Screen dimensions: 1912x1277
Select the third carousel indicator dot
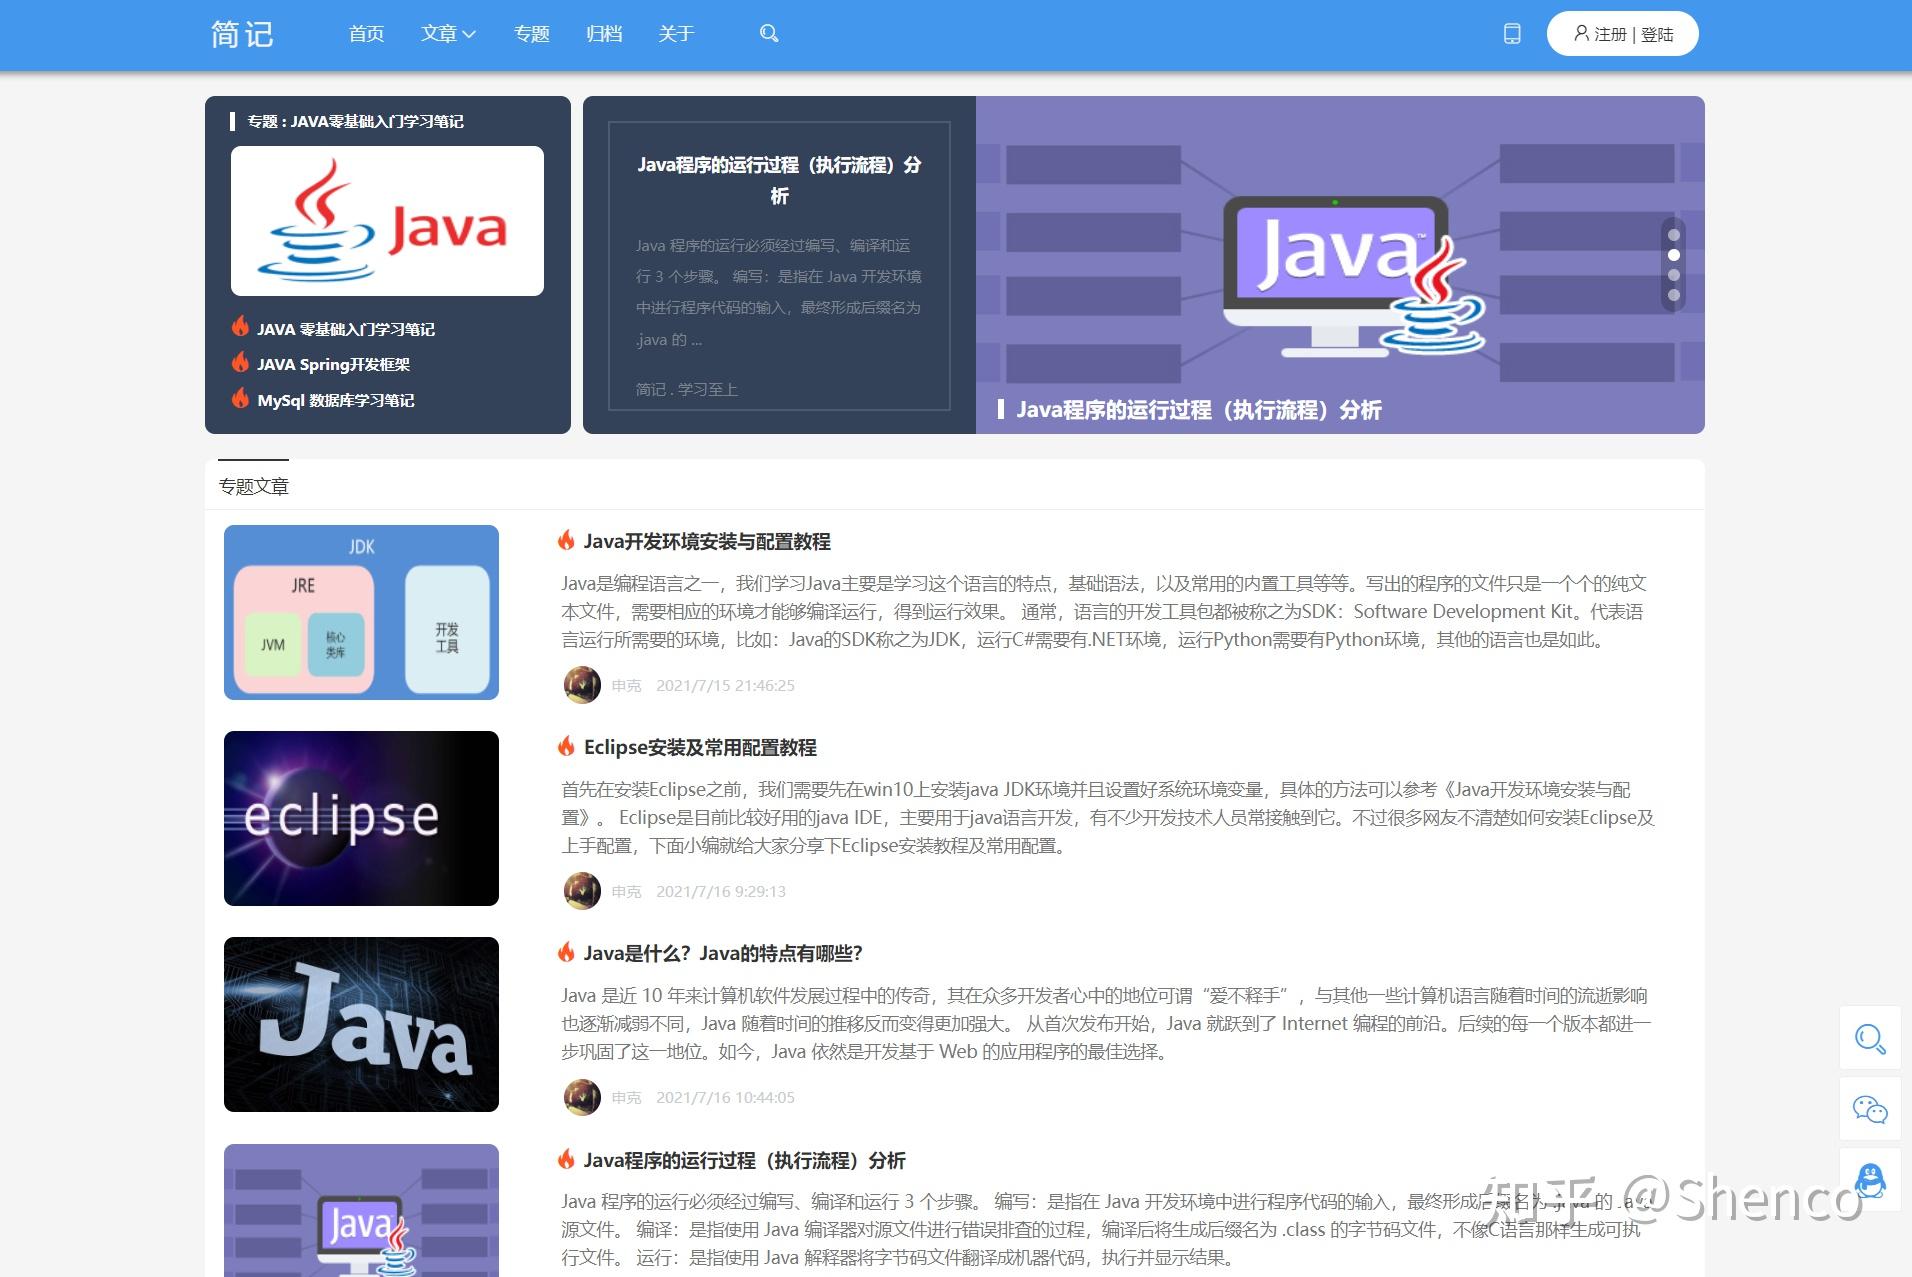point(1674,275)
